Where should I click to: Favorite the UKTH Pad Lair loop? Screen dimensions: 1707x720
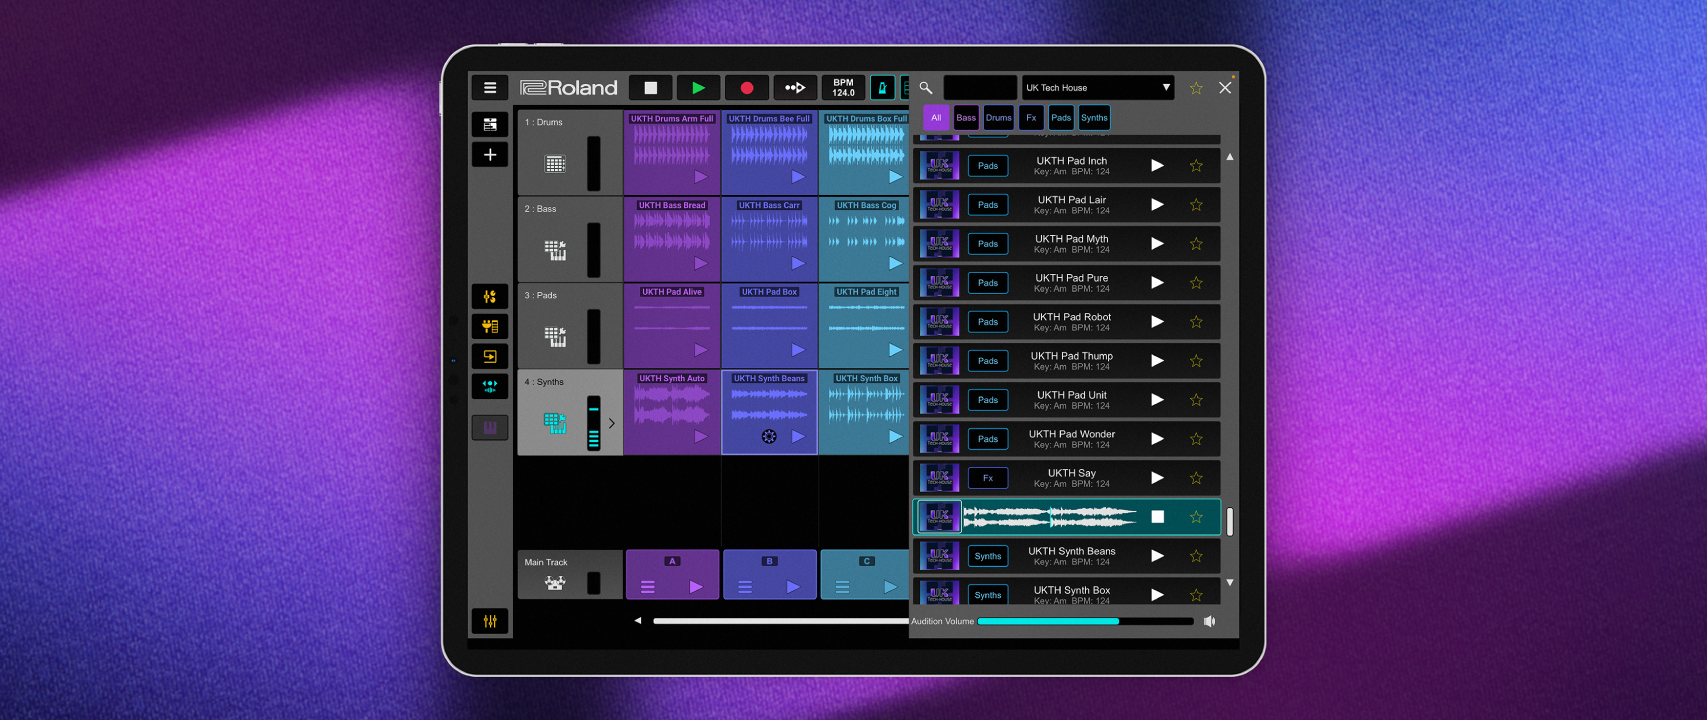tap(1196, 205)
